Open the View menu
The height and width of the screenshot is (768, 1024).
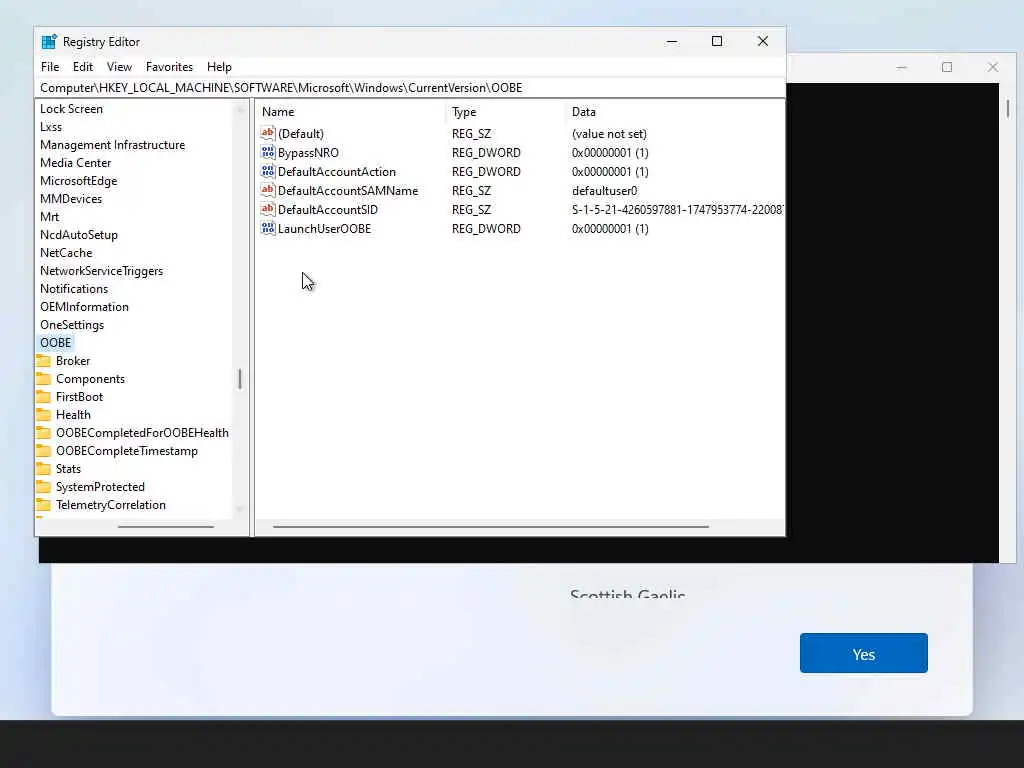click(x=119, y=67)
